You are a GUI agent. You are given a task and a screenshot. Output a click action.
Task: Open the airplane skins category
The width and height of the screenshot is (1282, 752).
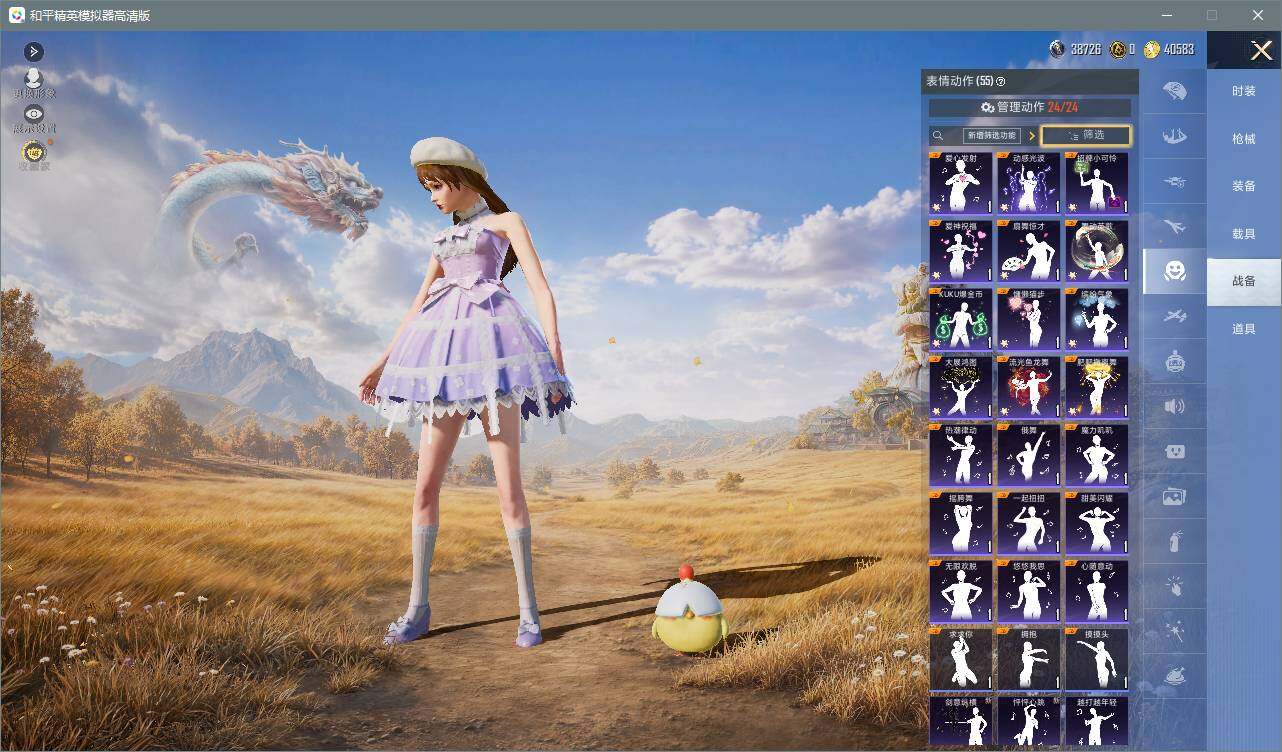(1175, 226)
